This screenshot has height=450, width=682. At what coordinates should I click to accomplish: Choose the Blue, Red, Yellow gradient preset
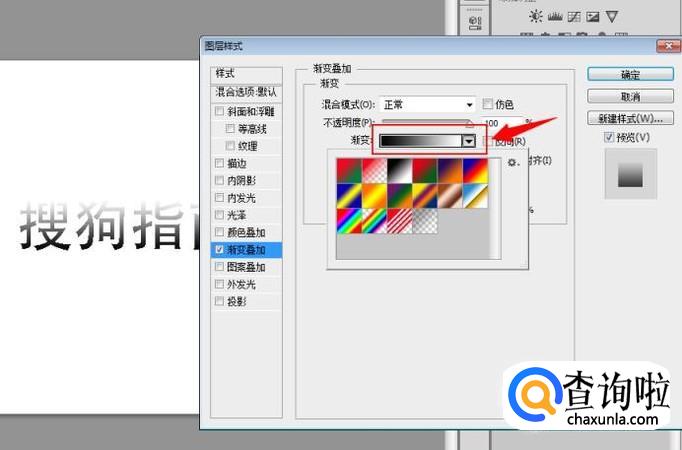click(x=475, y=171)
